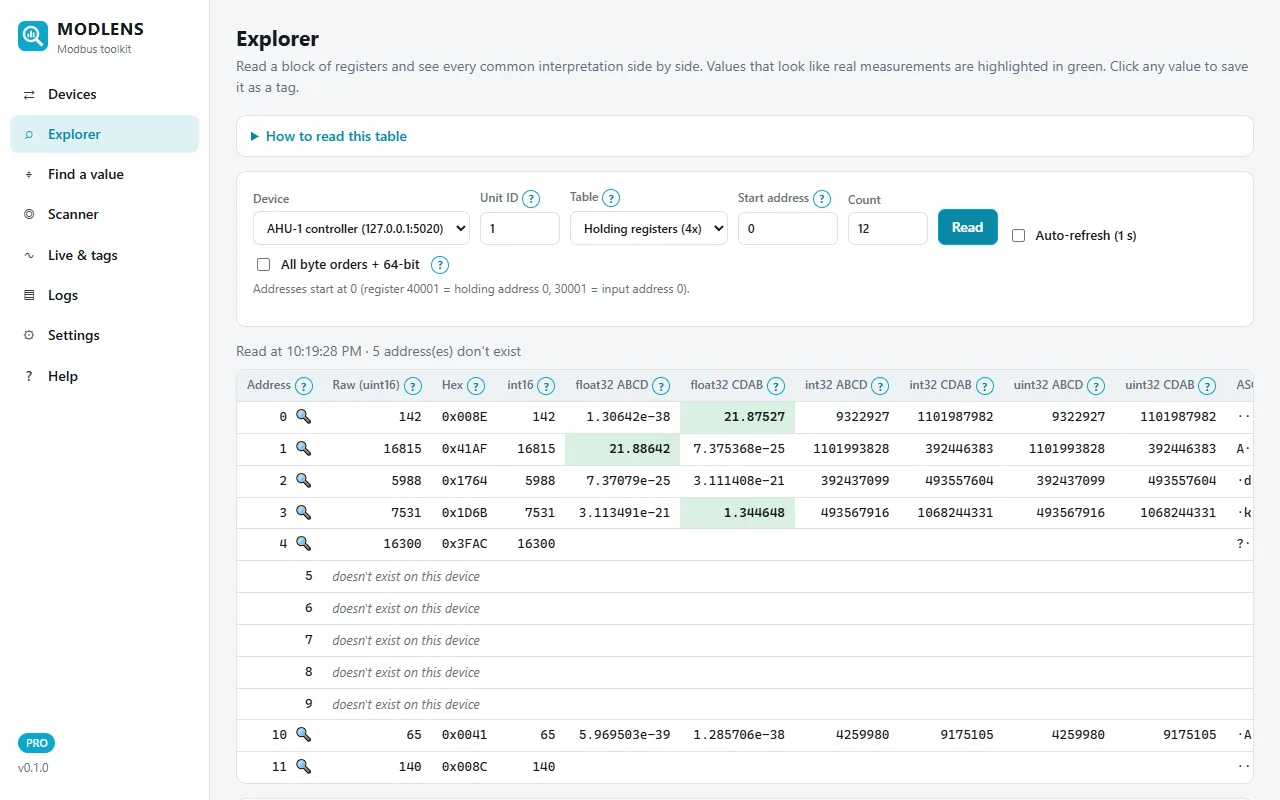Click magnifier icon for address 11

pyautogui.click(x=303, y=766)
